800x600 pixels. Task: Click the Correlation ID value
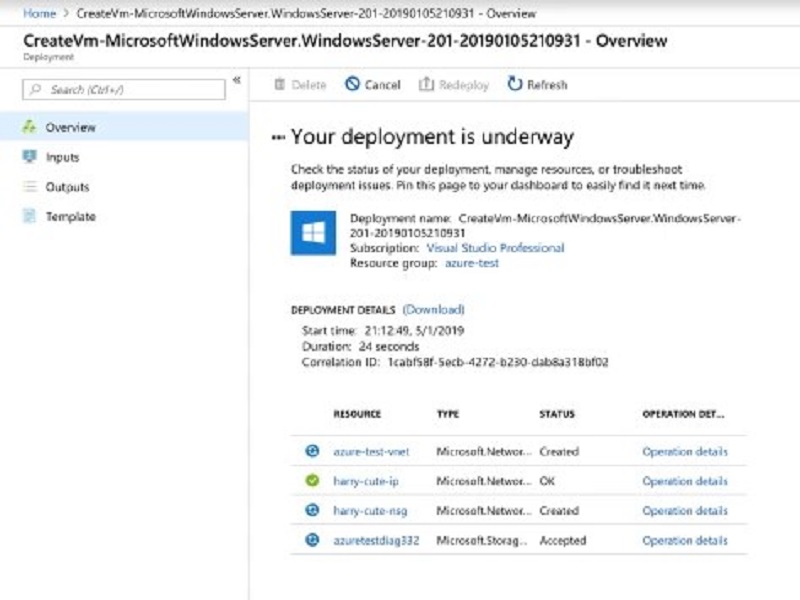click(498, 362)
